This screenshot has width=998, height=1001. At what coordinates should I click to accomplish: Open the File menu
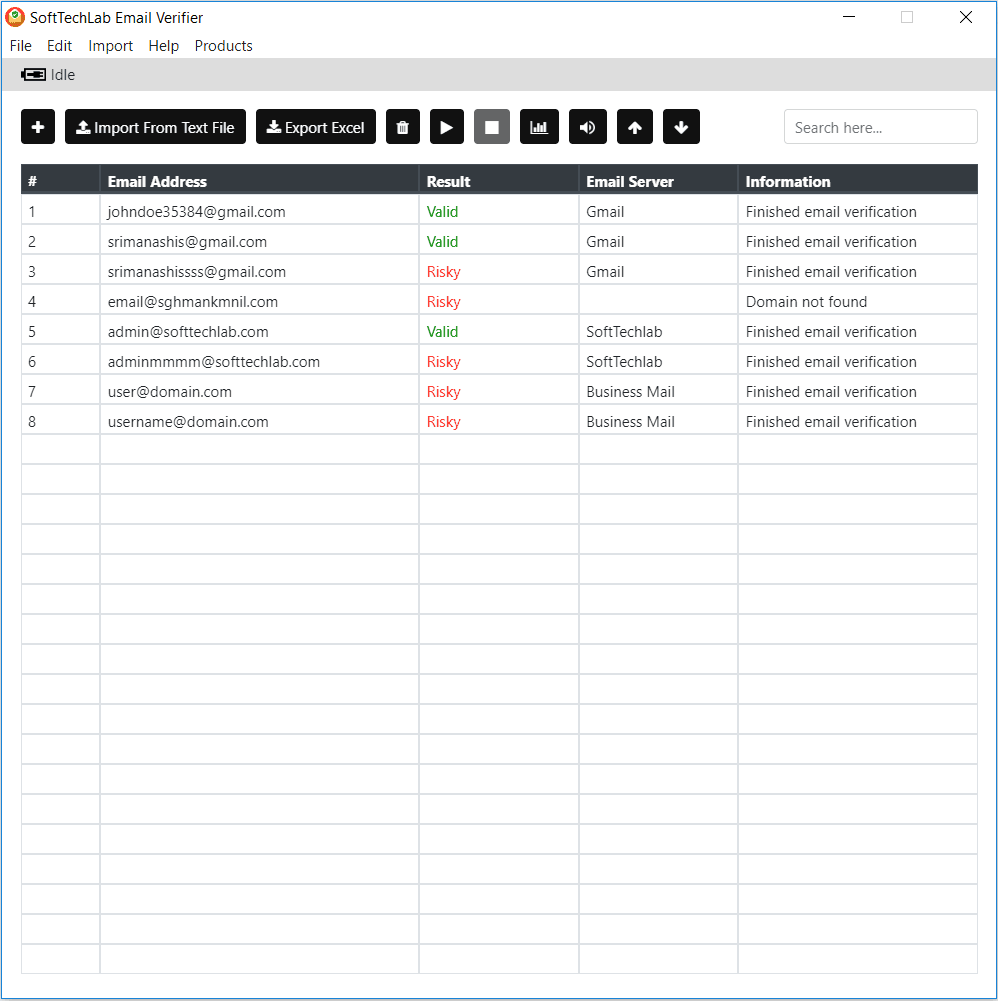click(x=20, y=46)
